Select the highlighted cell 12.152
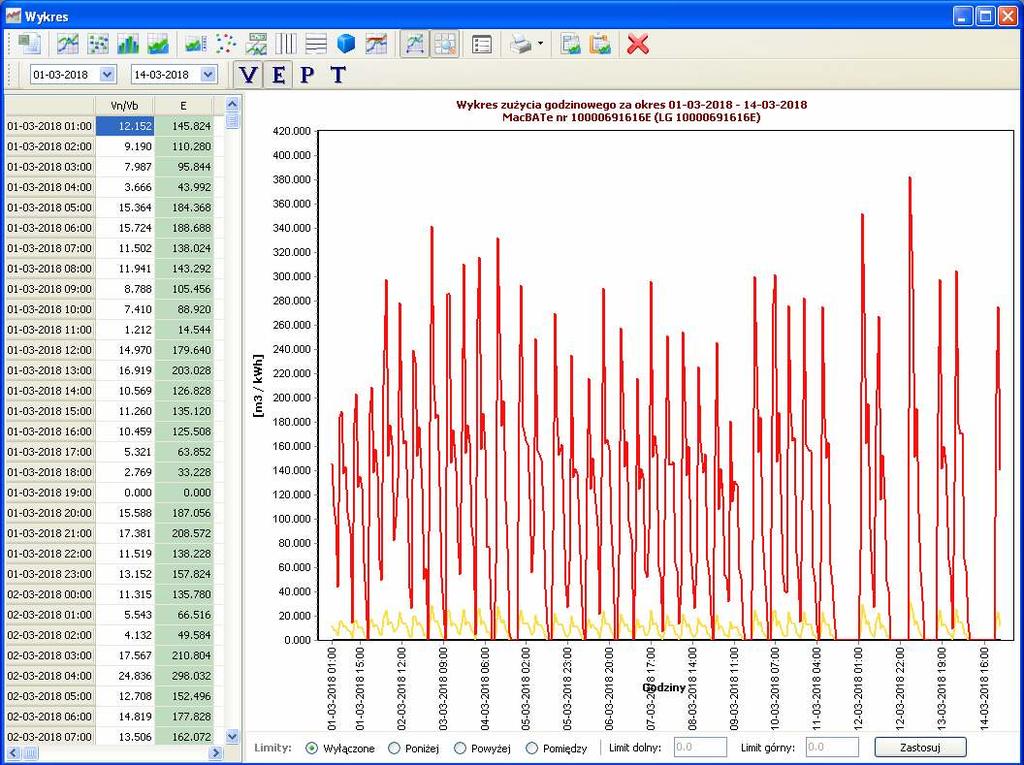Viewport: 1024px width, 765px height. [x=125, y=126]
